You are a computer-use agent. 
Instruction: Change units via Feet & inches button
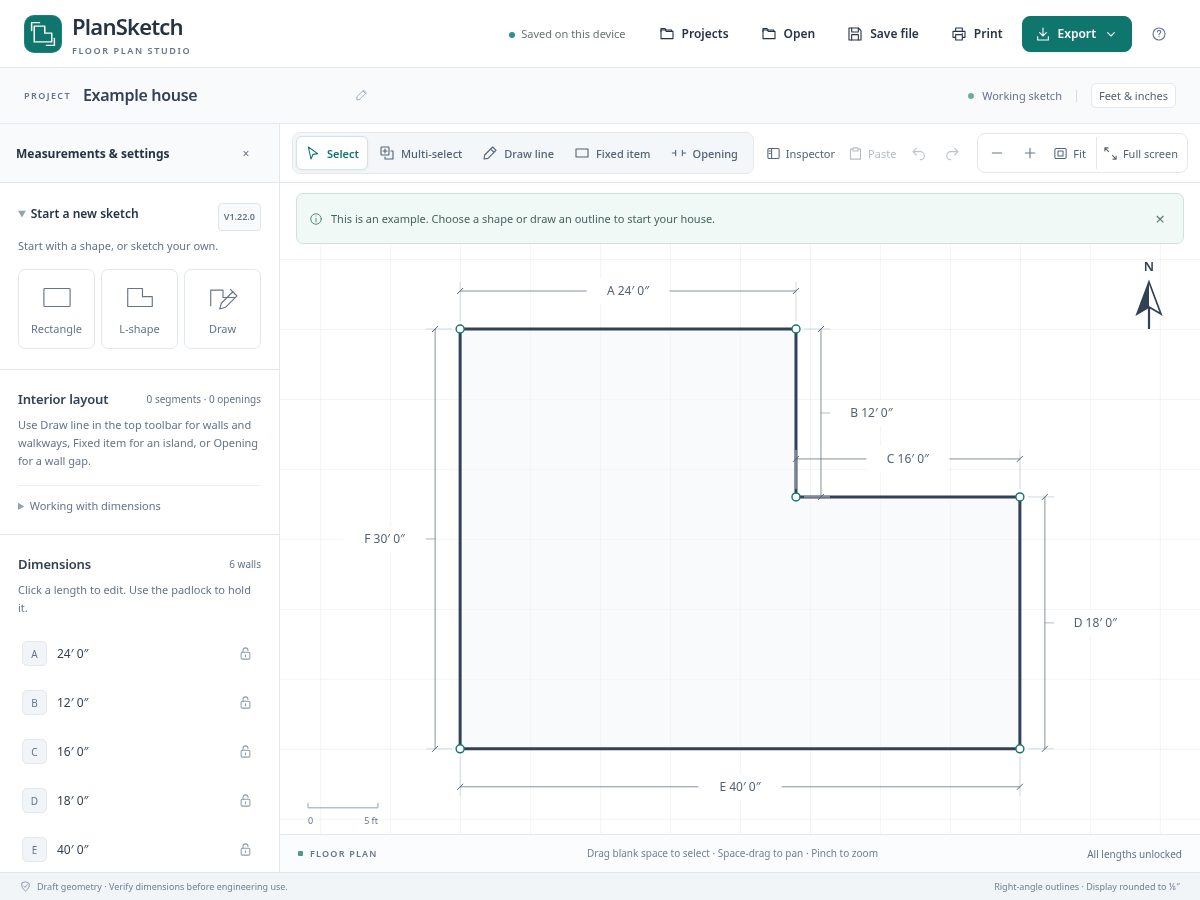[x=1133, y=96]
